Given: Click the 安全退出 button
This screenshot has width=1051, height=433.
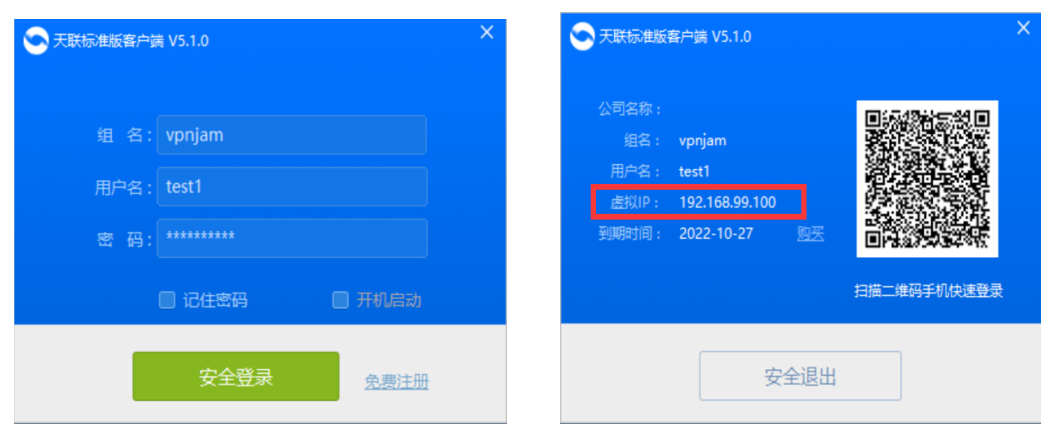Looking at the screenshot, I should [800, 376].
